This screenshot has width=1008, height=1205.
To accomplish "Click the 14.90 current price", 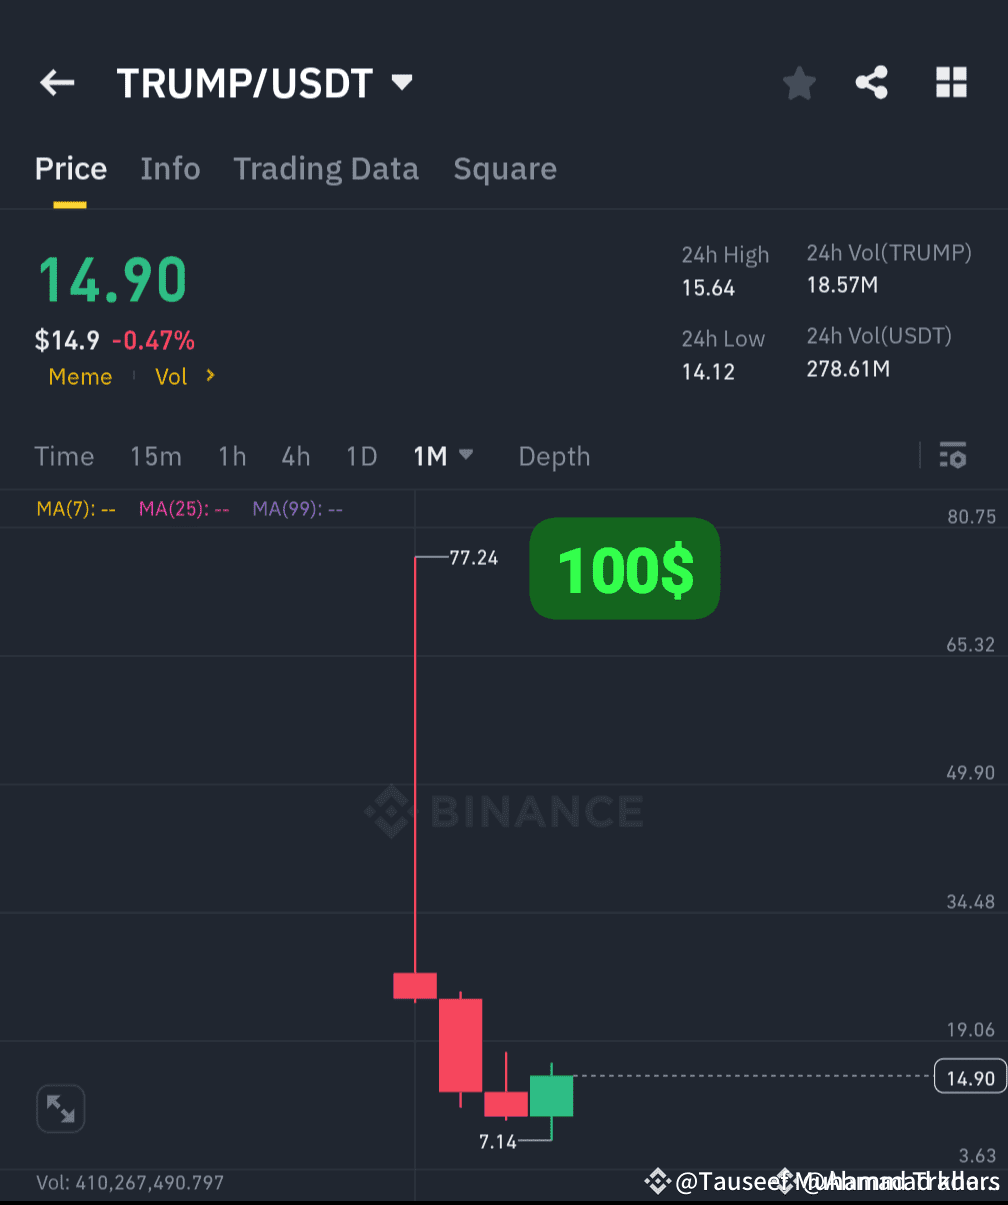I will pos(112,280).
